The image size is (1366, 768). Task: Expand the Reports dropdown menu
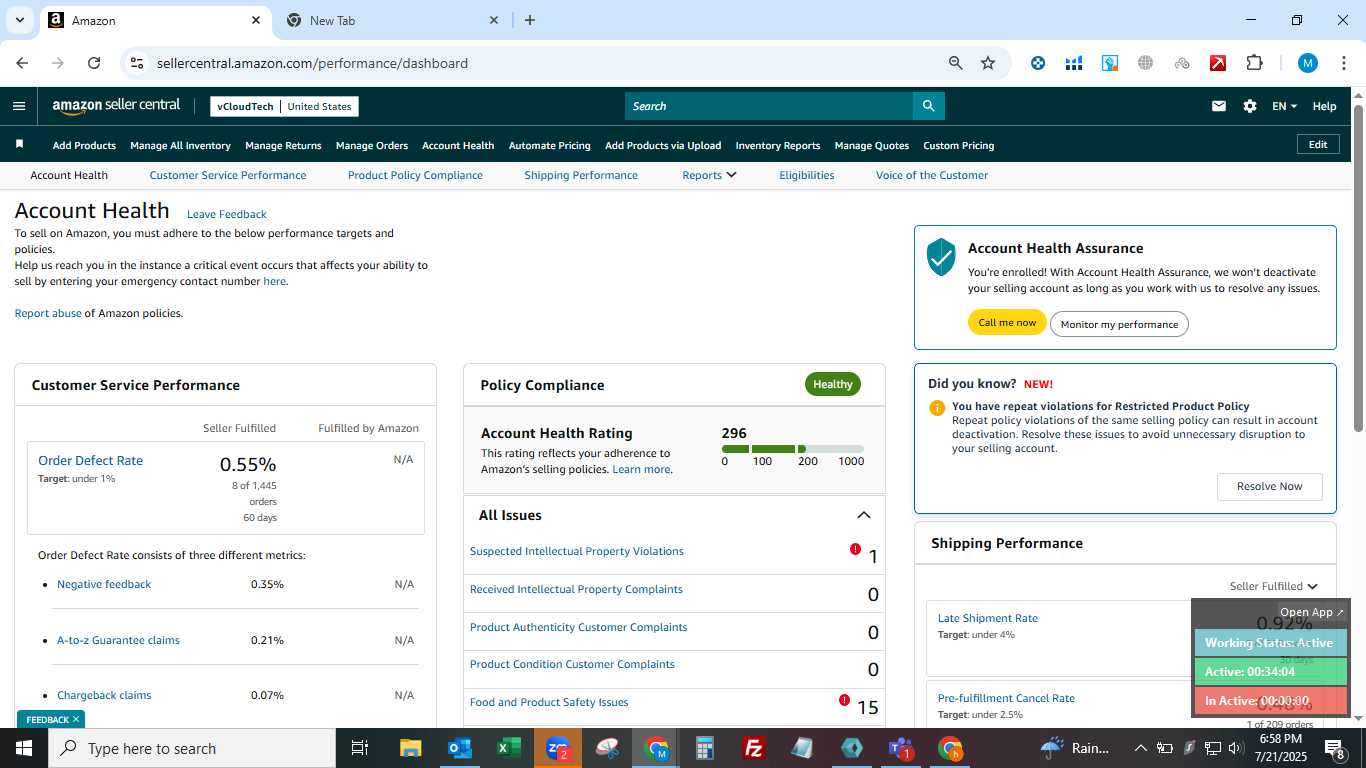pos(709,175)
